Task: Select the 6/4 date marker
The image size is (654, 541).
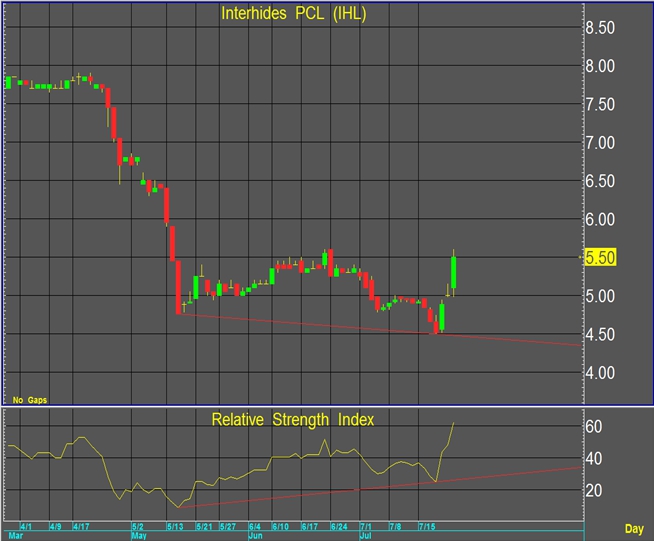Action: click(x=255, y=526)
